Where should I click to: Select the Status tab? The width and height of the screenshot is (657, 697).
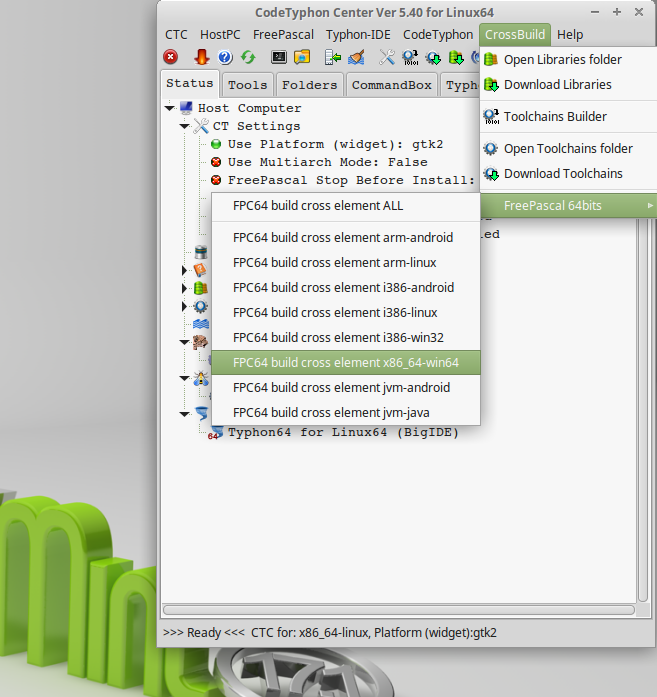pos(189,83)
